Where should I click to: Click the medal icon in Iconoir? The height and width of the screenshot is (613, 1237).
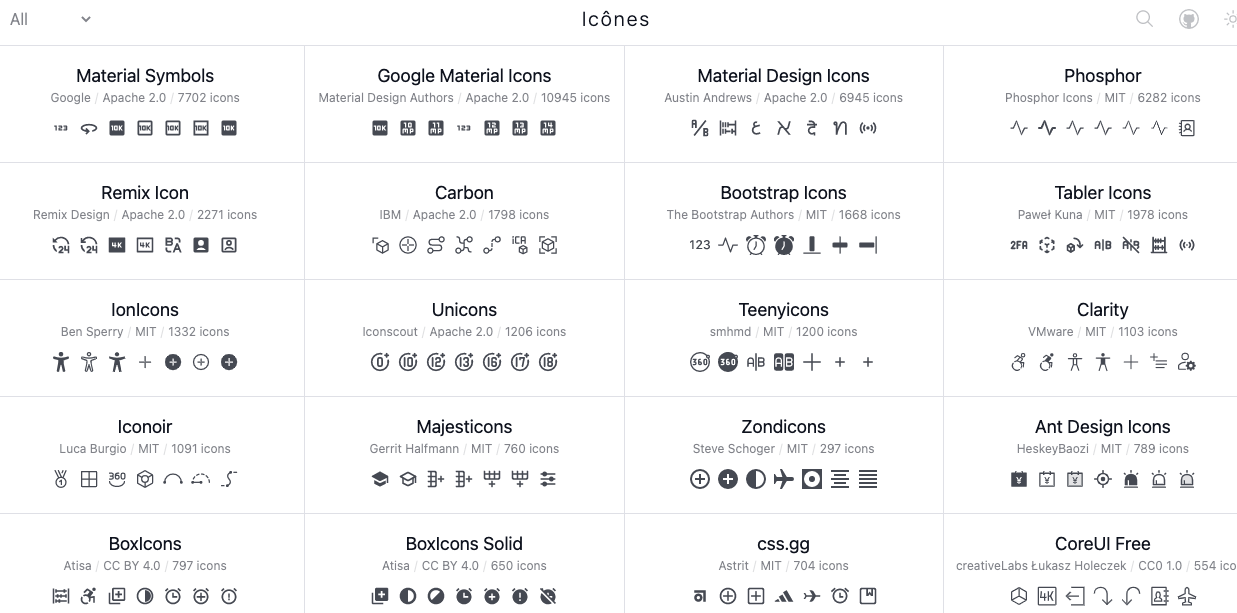(x=61, y=480)
